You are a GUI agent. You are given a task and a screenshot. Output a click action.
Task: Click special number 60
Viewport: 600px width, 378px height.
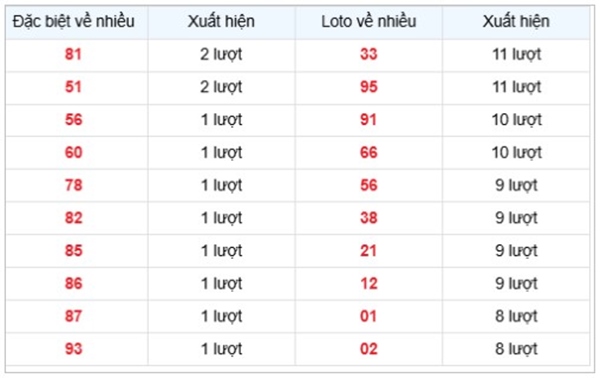coord(73,152)
